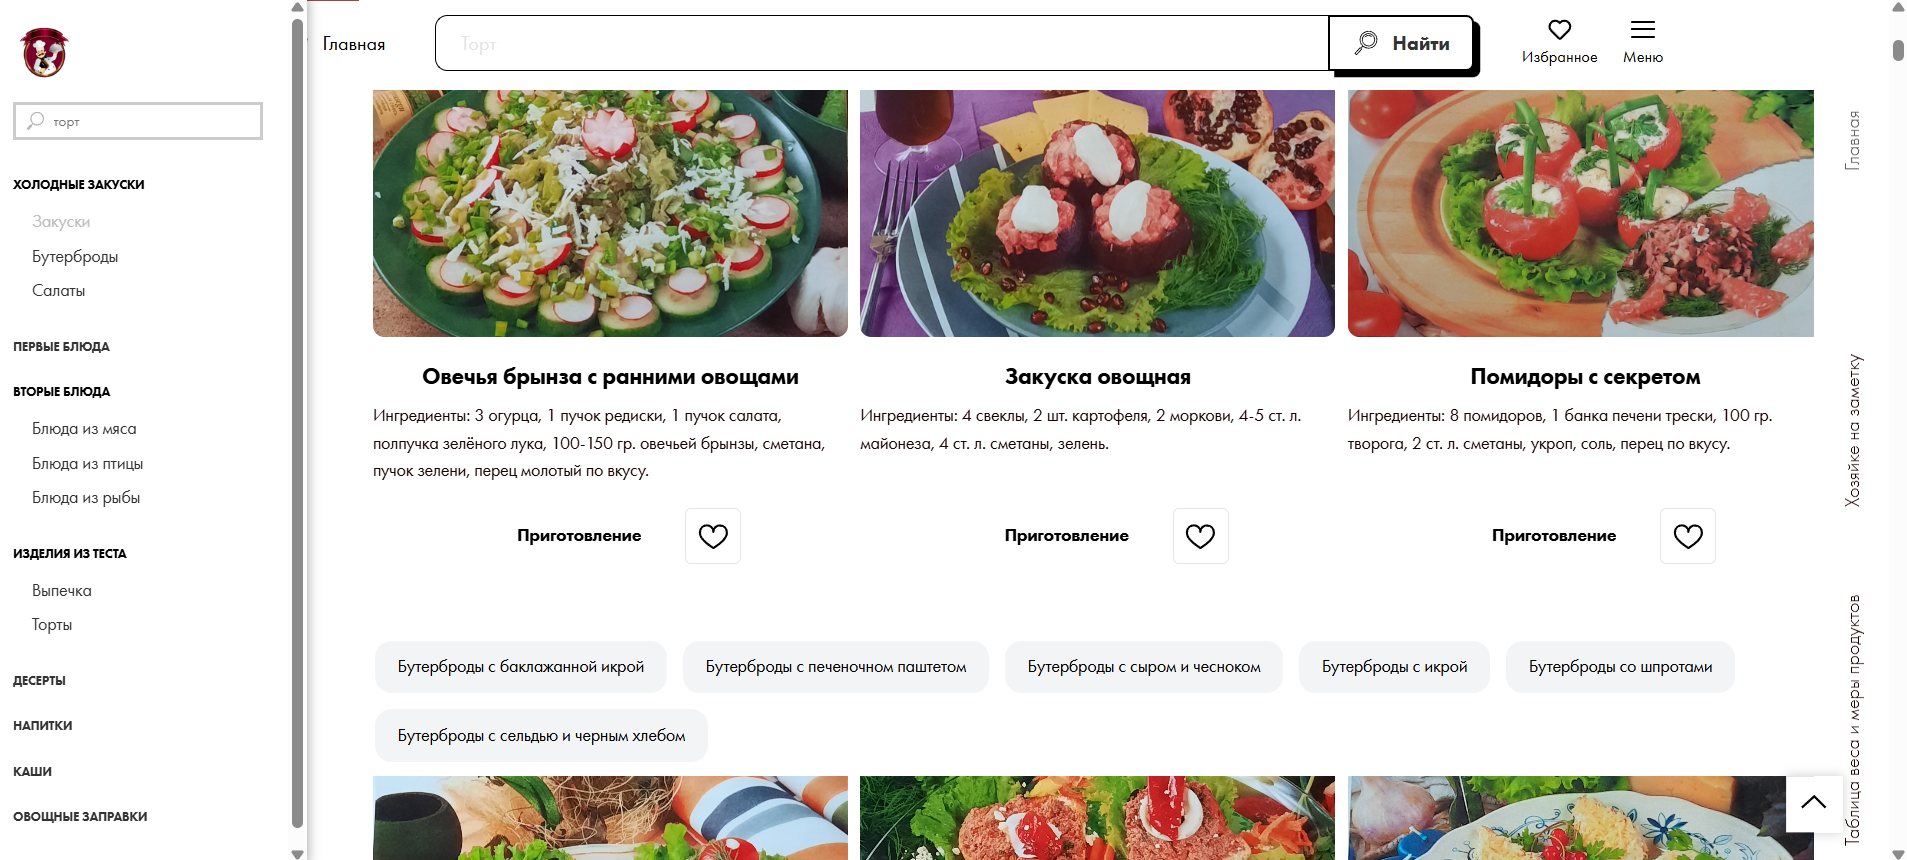Go to the Главная page link

pos(353,44)
